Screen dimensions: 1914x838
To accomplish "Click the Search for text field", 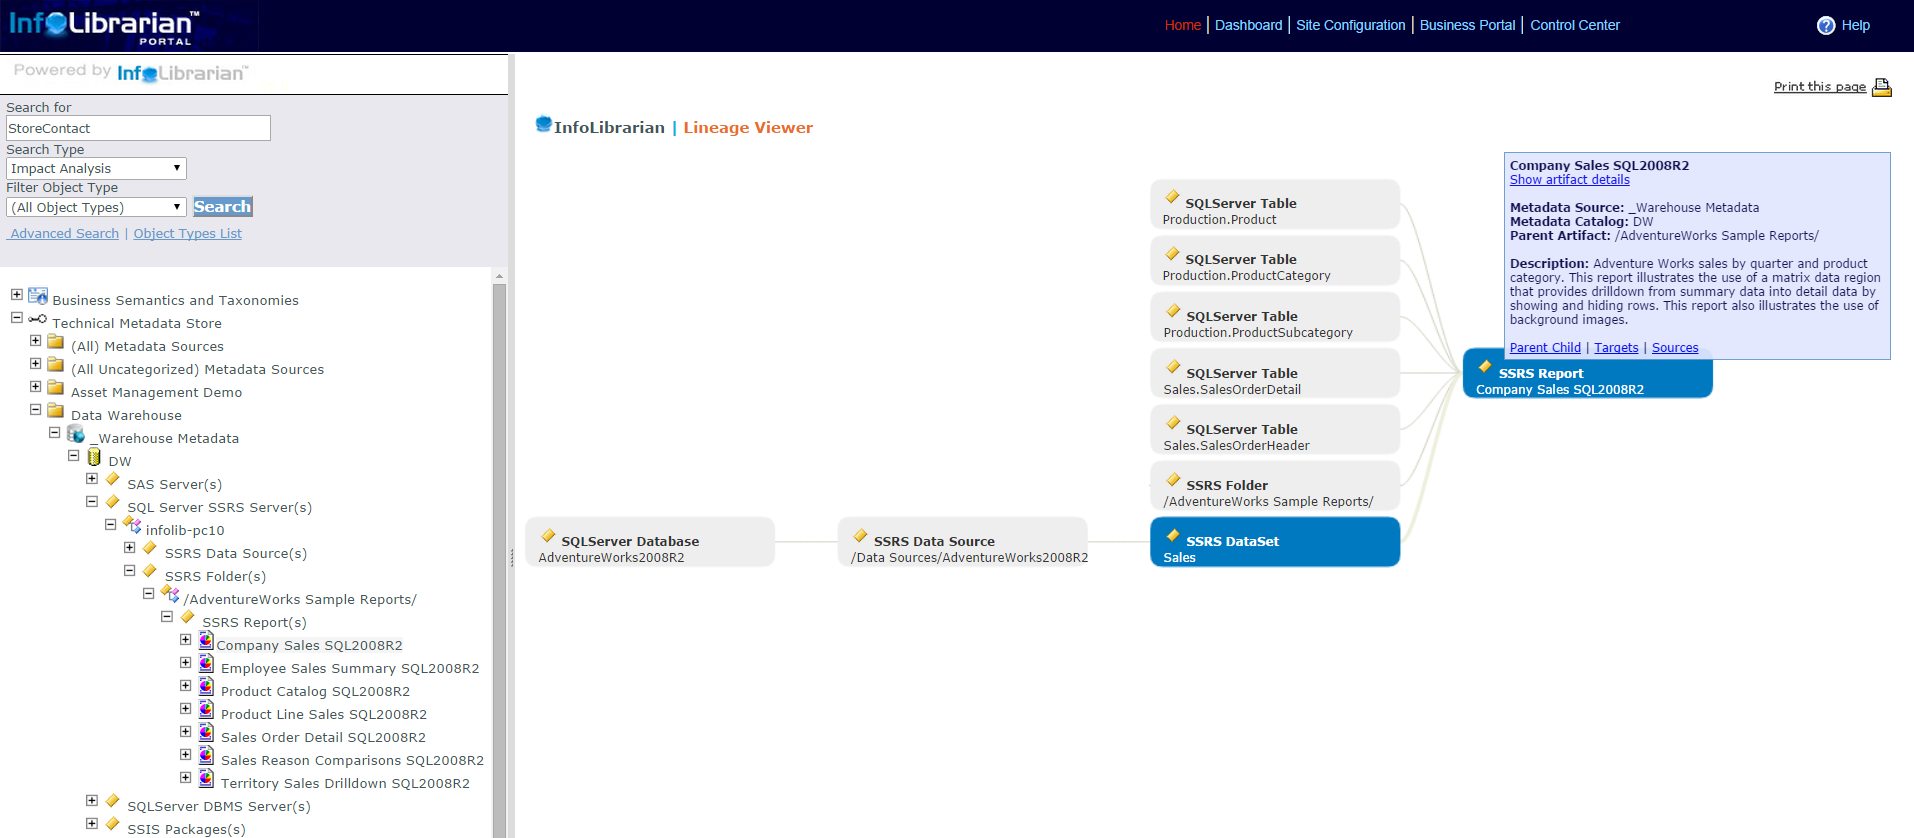I will (x=138, y=128).
